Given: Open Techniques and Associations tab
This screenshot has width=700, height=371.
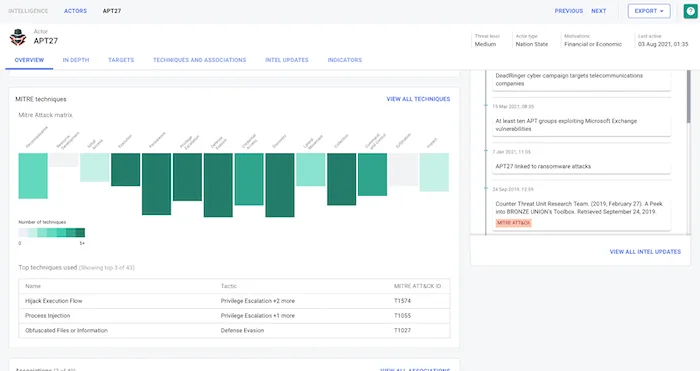Looking at the screenshot, I should coord(200,60).
